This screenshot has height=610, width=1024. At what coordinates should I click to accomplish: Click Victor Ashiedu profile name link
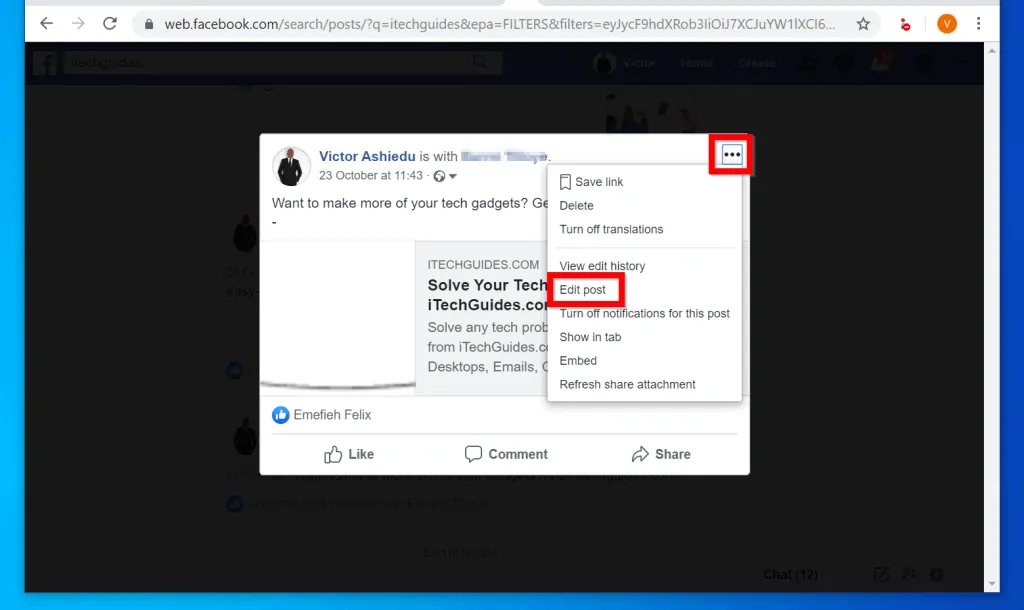point(367,156)
